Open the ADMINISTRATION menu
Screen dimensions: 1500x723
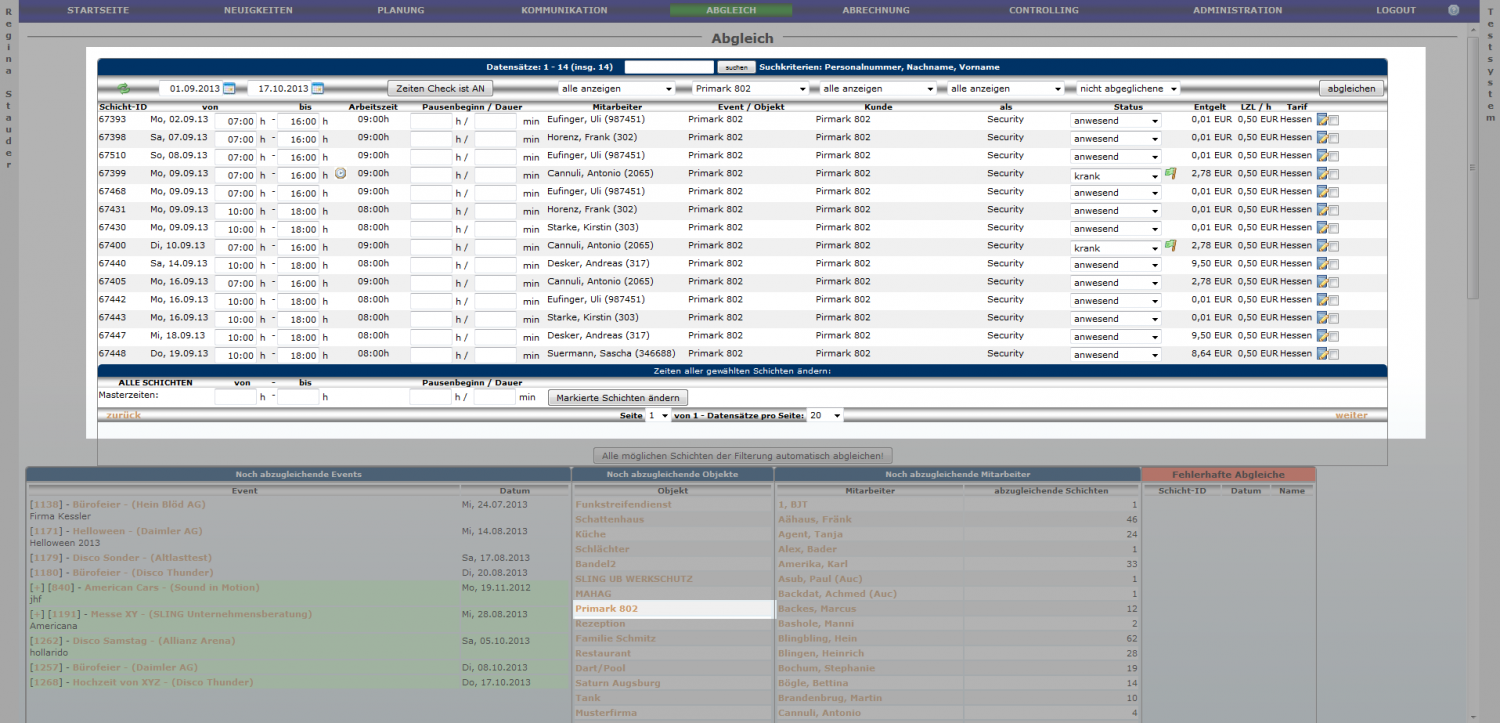tap(1237, 10)
